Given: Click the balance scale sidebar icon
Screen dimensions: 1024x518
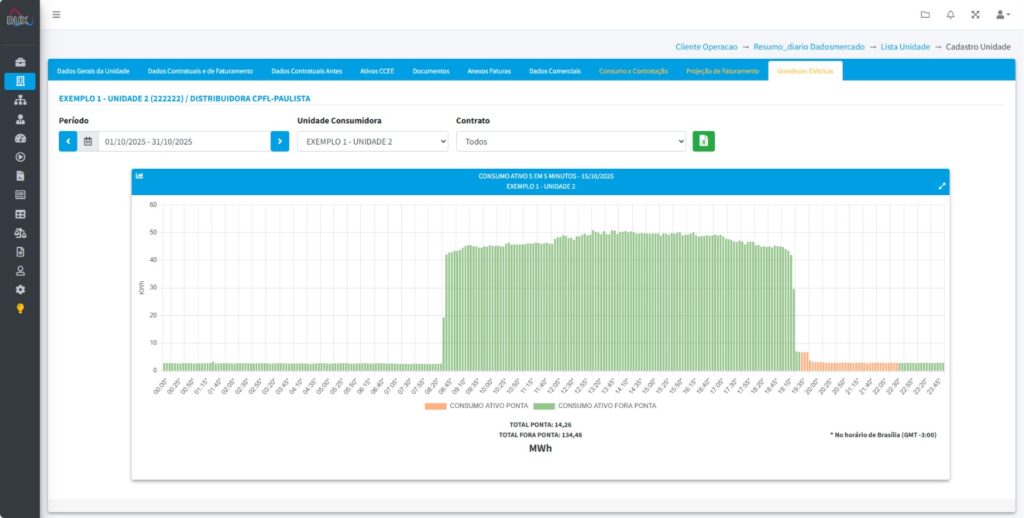Looking at the screenshot, I should [x=20, y=233].
